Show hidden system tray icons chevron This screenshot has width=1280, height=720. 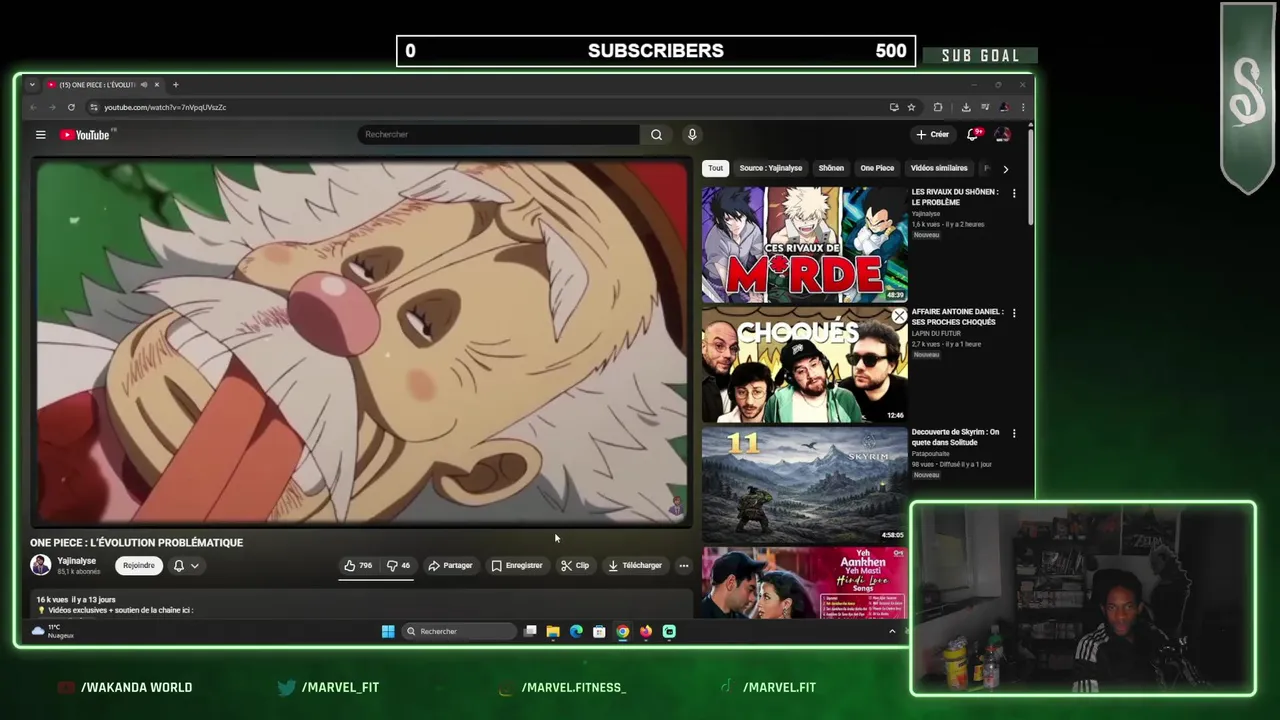892,631
